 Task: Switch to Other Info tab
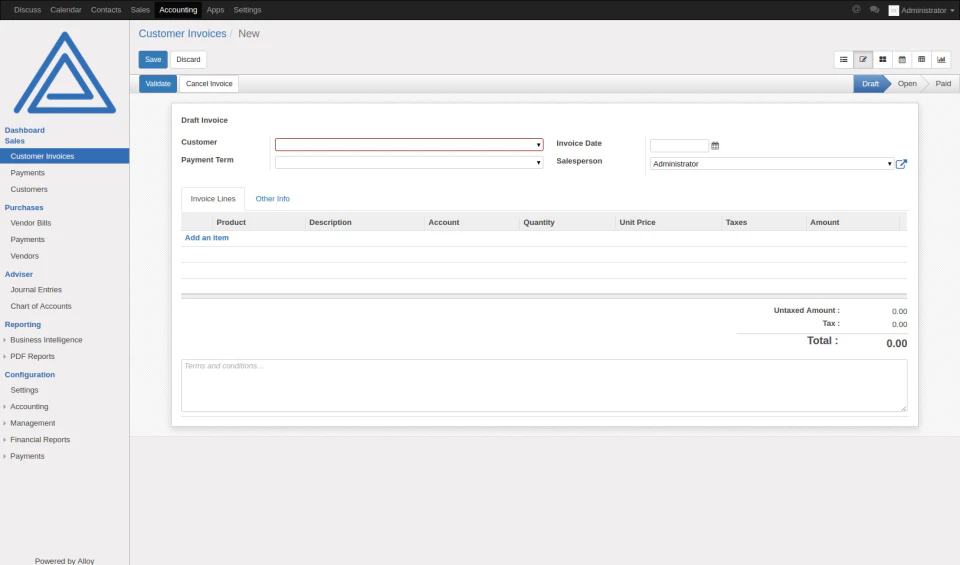[272, 199]
